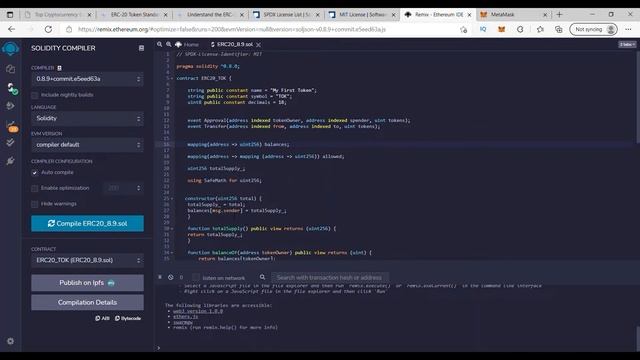Click the Publish on Ipfs button
This screenshot has width=640, height=360.
(x=87, y=283)
